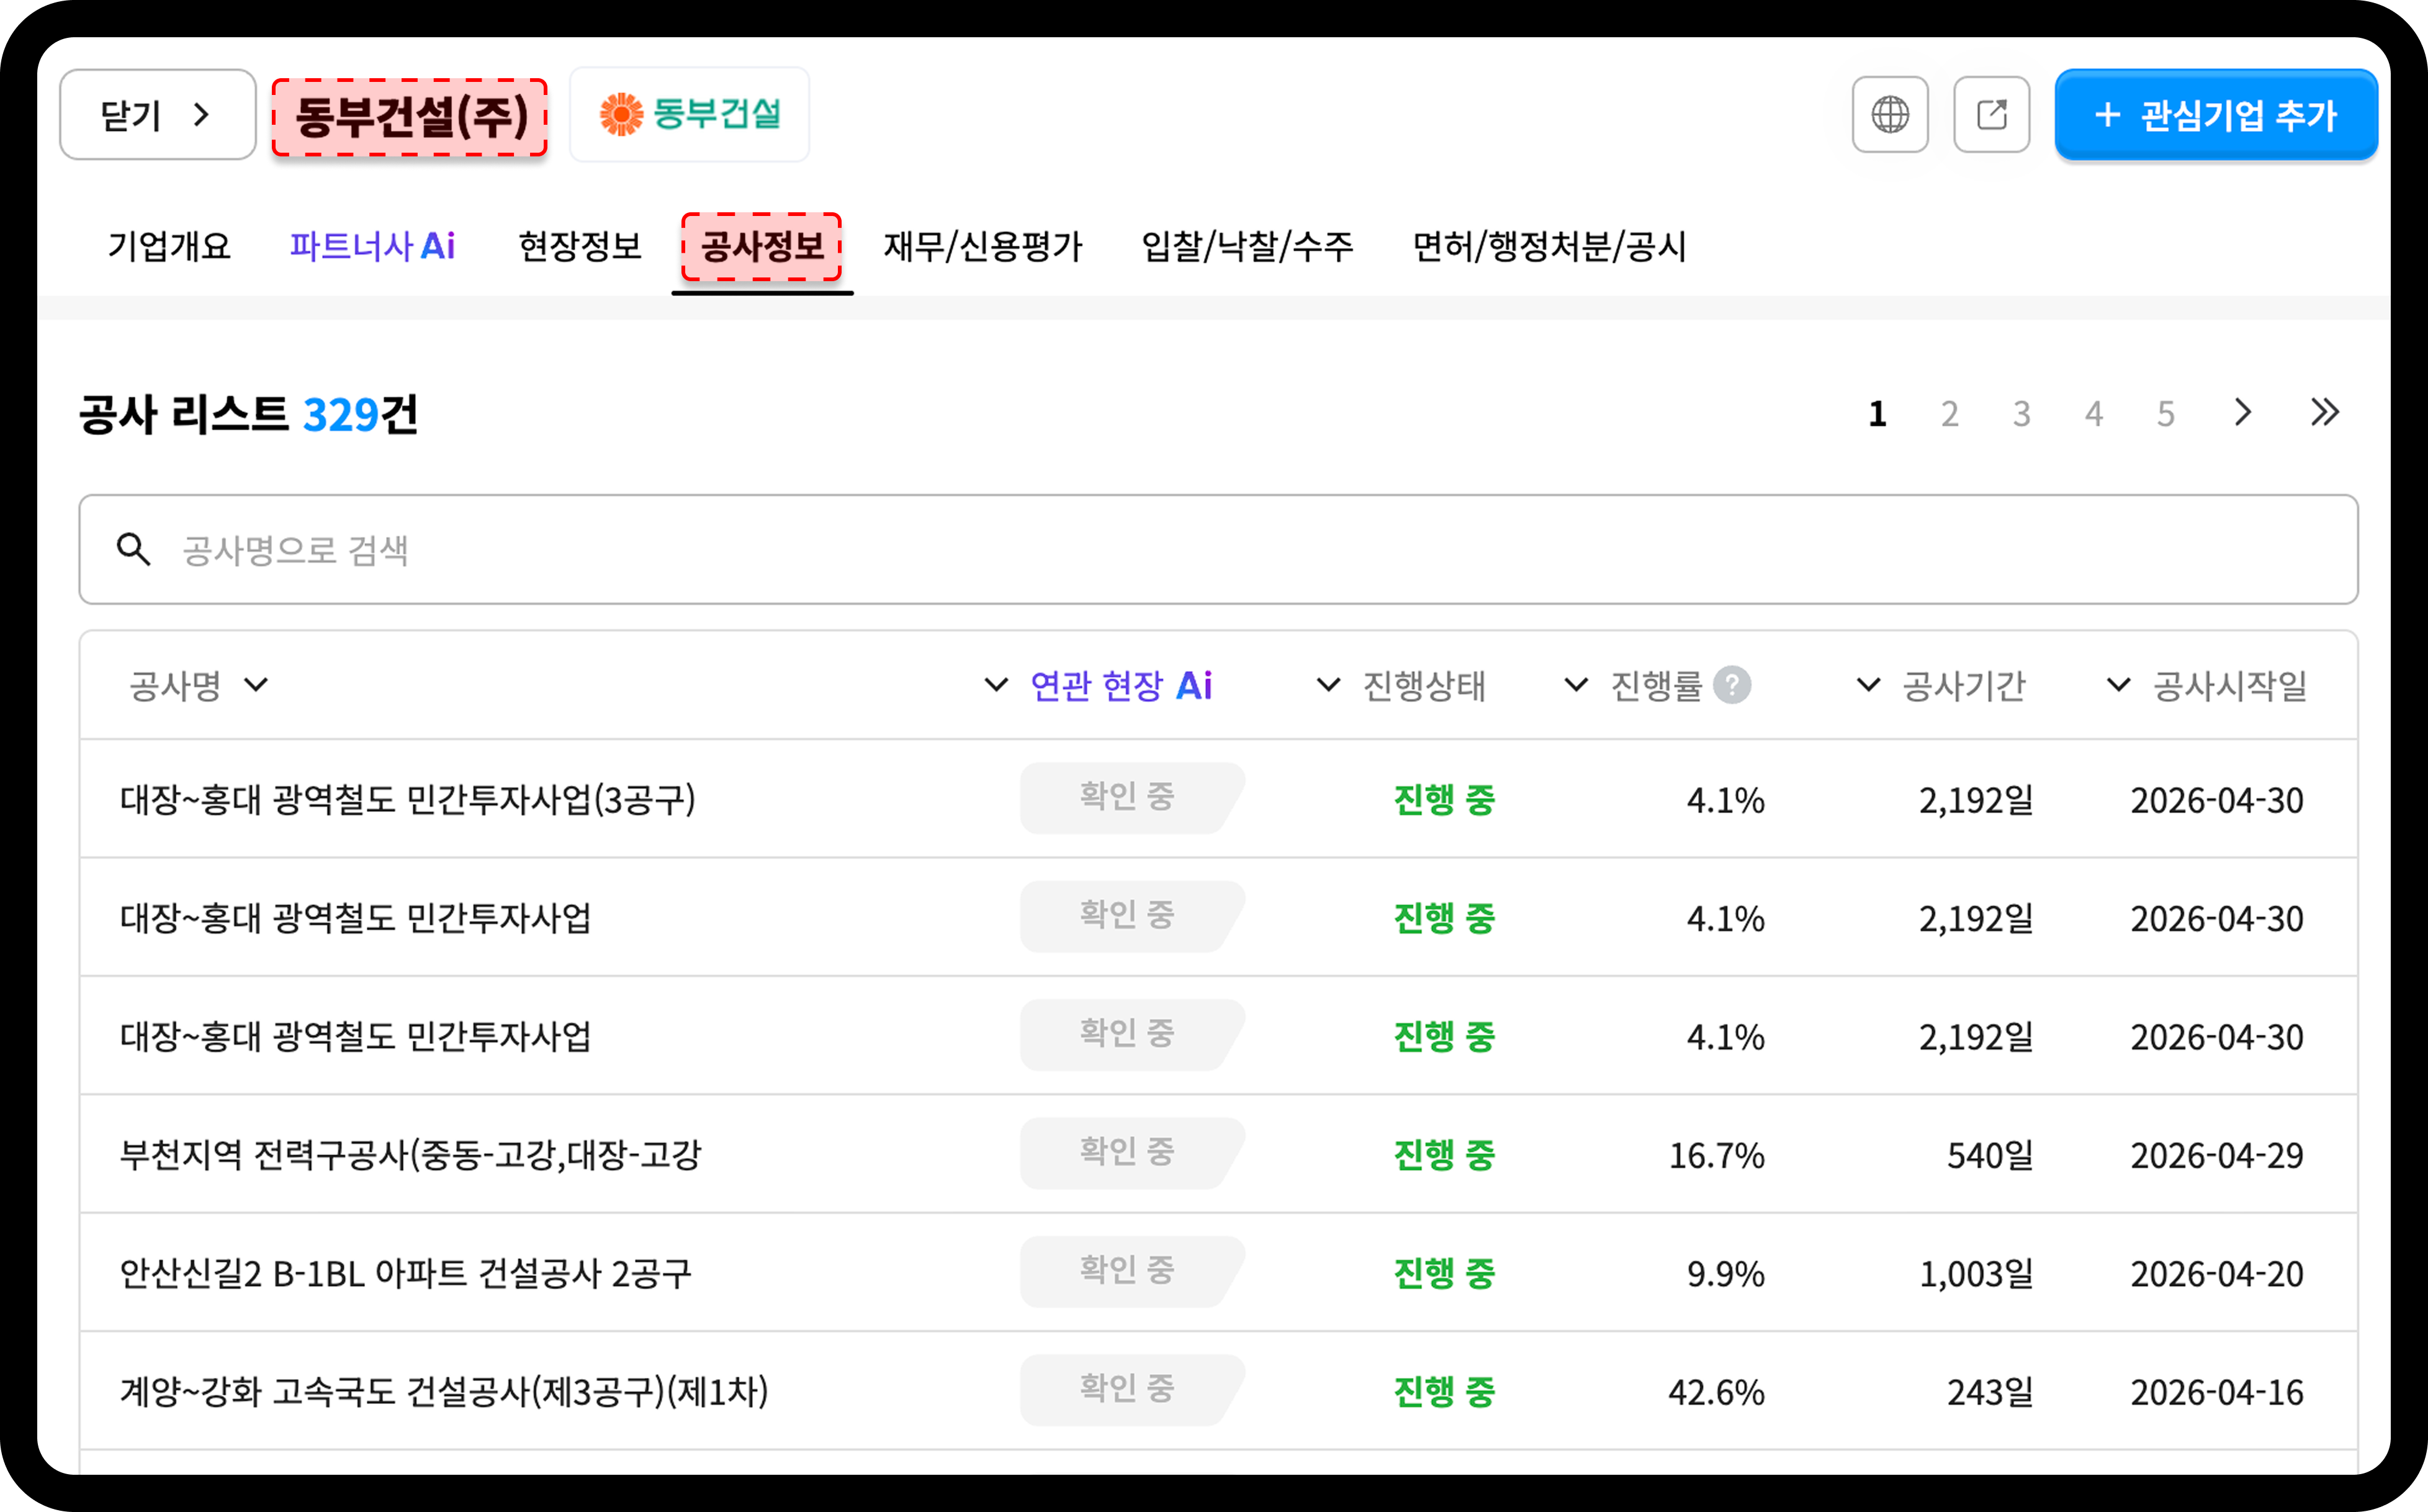Image resolution: width=2428 pixels, height=1512 pixels.
Task: Jump to last page double arrow
Action: pos(2324,412)
